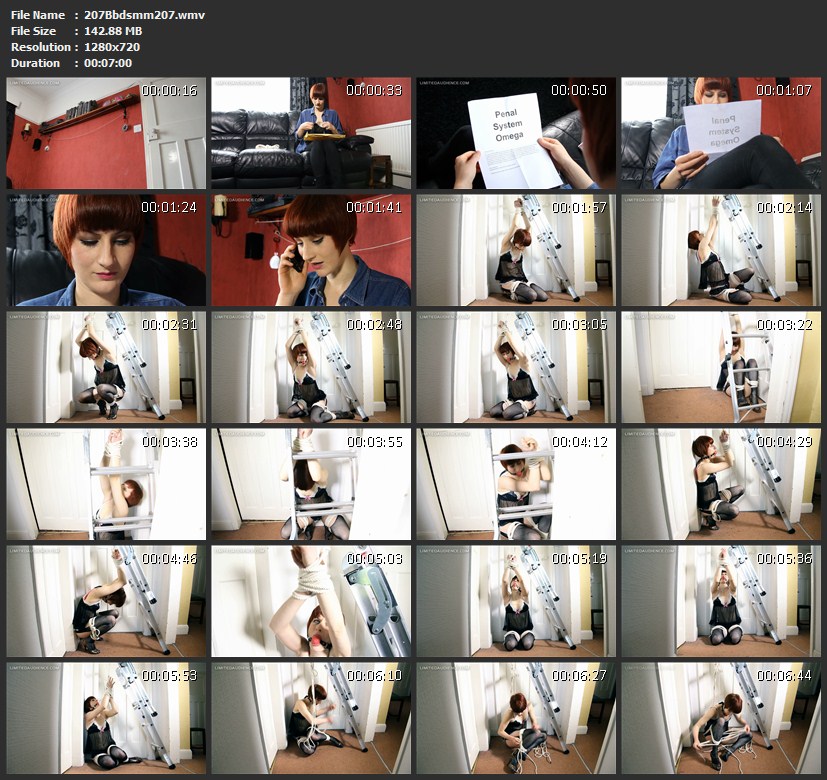Select the thumbnail stamped 00:00:33

click(311, 133)
